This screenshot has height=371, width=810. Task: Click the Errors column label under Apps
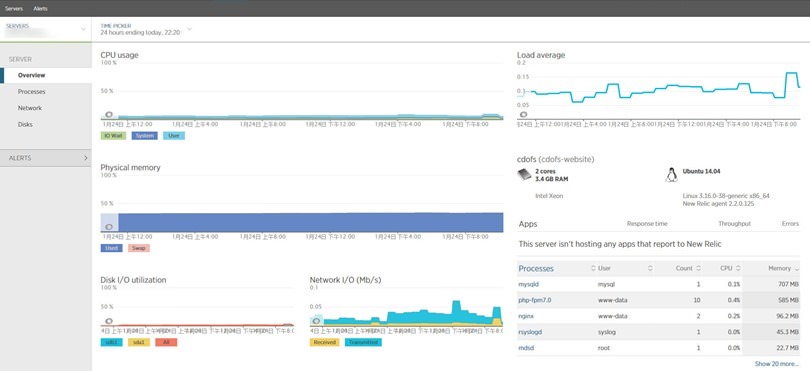(x=790, y=224)
